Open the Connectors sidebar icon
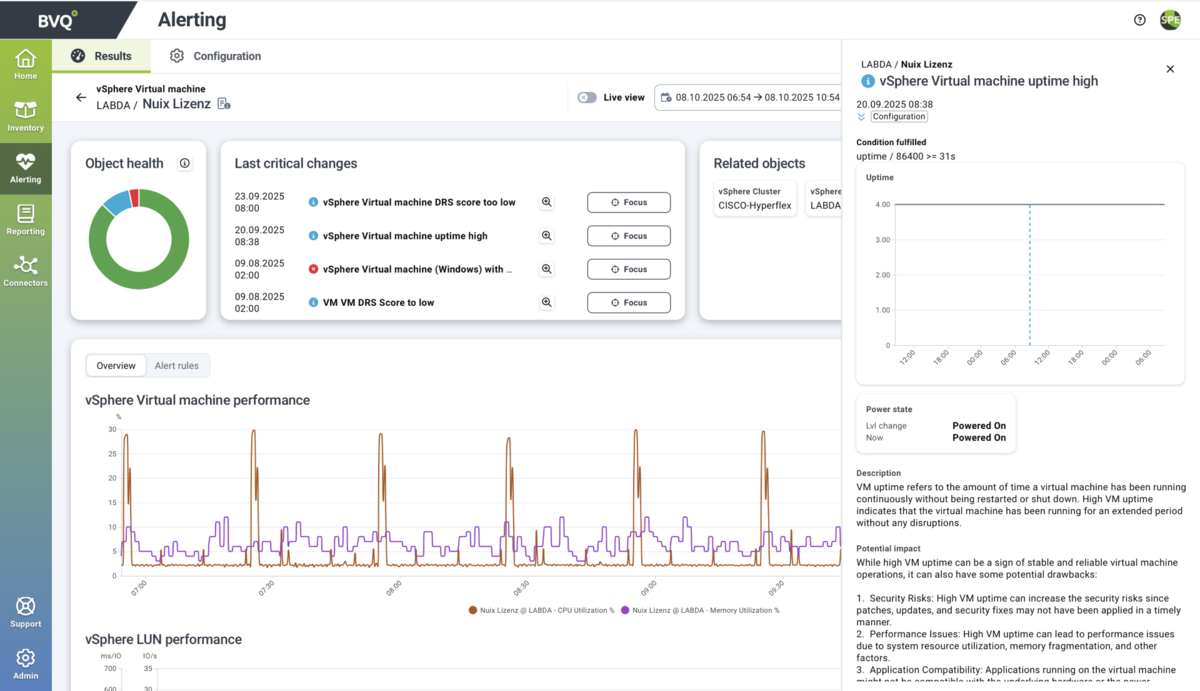The height and width of the screenshot is (691, 1200). 25,270
